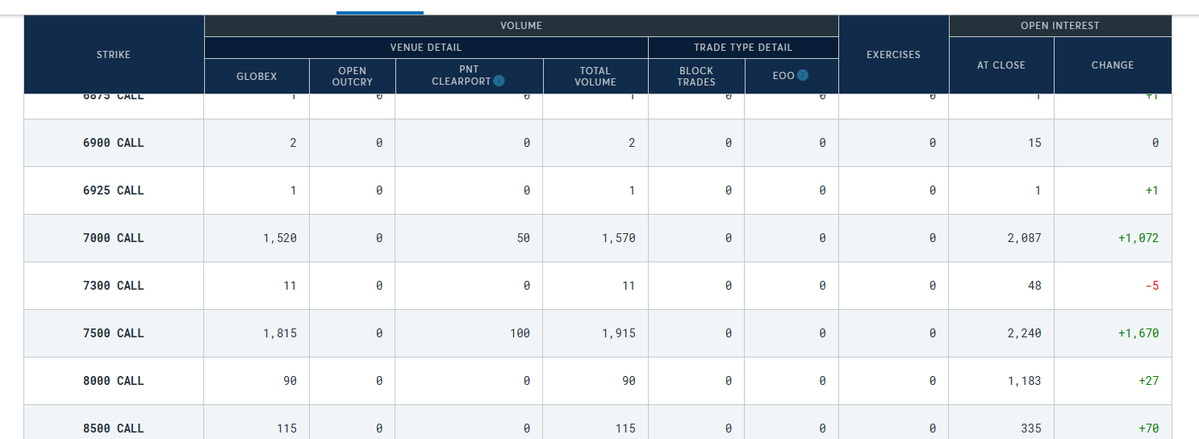Click at-close open interest 1,183
Screen dimensions: 1199x439
(x=1024, y=381)
